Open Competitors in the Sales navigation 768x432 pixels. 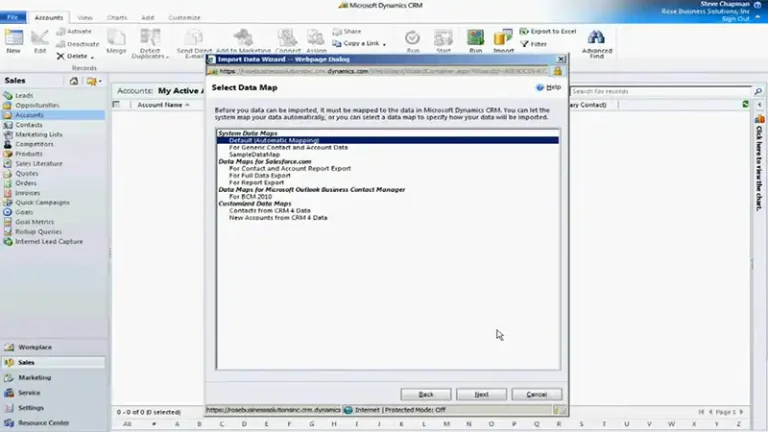coord(34,144)
